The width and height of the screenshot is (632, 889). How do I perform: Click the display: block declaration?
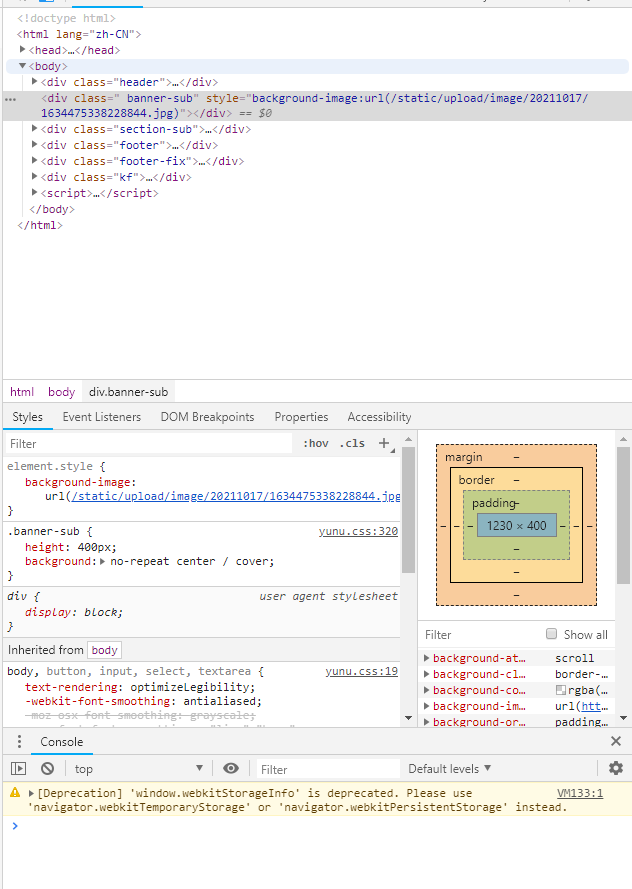tap(74, 612)
